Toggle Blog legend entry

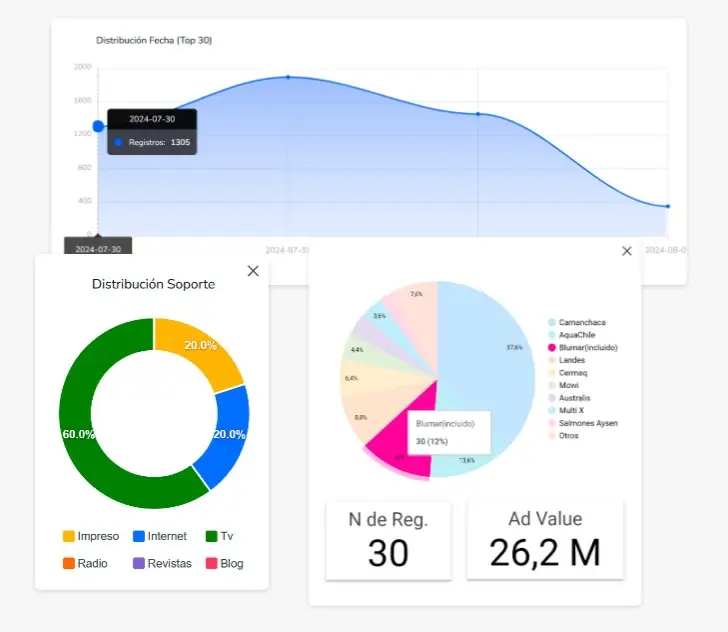point(224,563)
